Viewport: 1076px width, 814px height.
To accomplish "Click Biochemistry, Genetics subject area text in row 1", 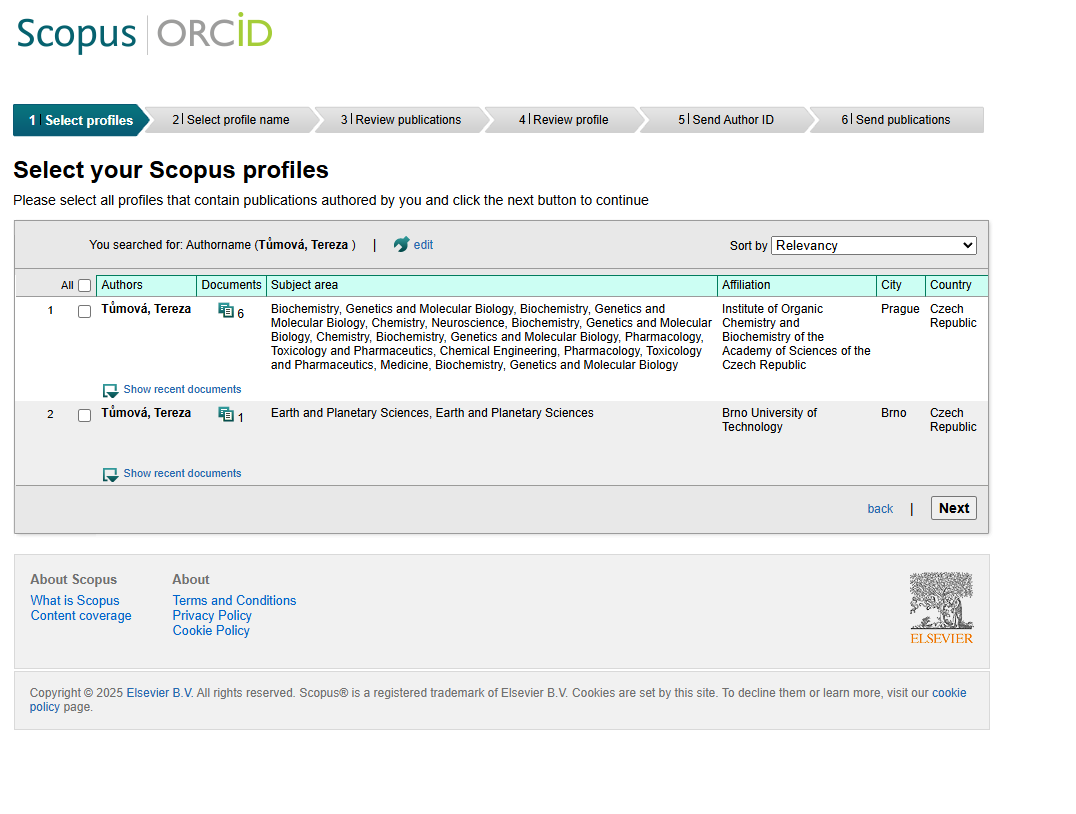I will 491,337.
